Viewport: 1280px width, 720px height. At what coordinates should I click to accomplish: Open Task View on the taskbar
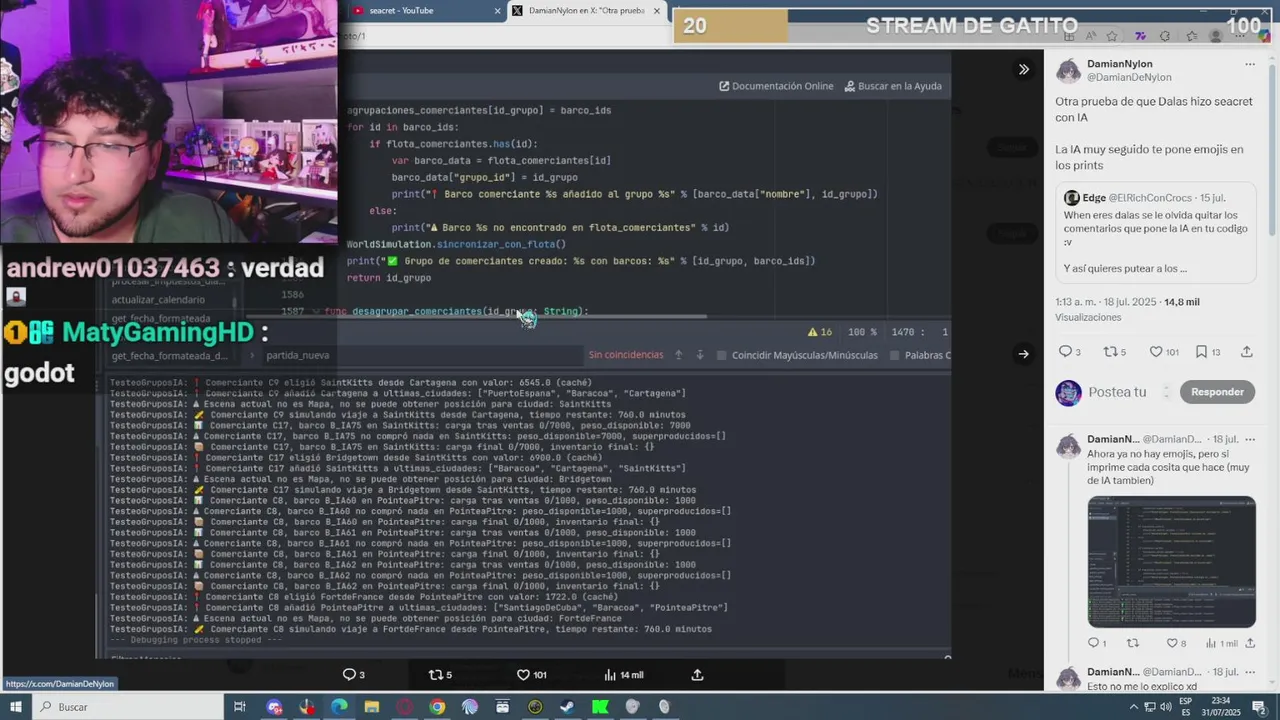(240, 707)
